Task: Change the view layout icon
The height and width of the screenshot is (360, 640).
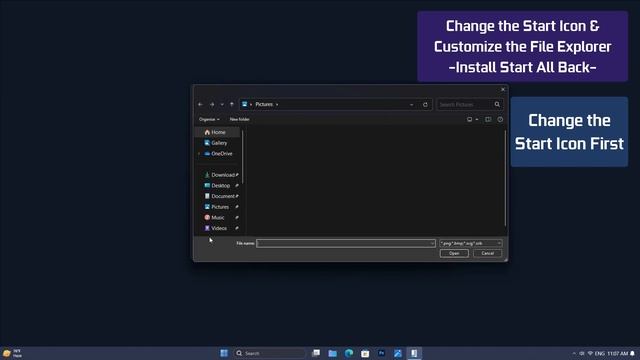Action: (x=469, y=119)
